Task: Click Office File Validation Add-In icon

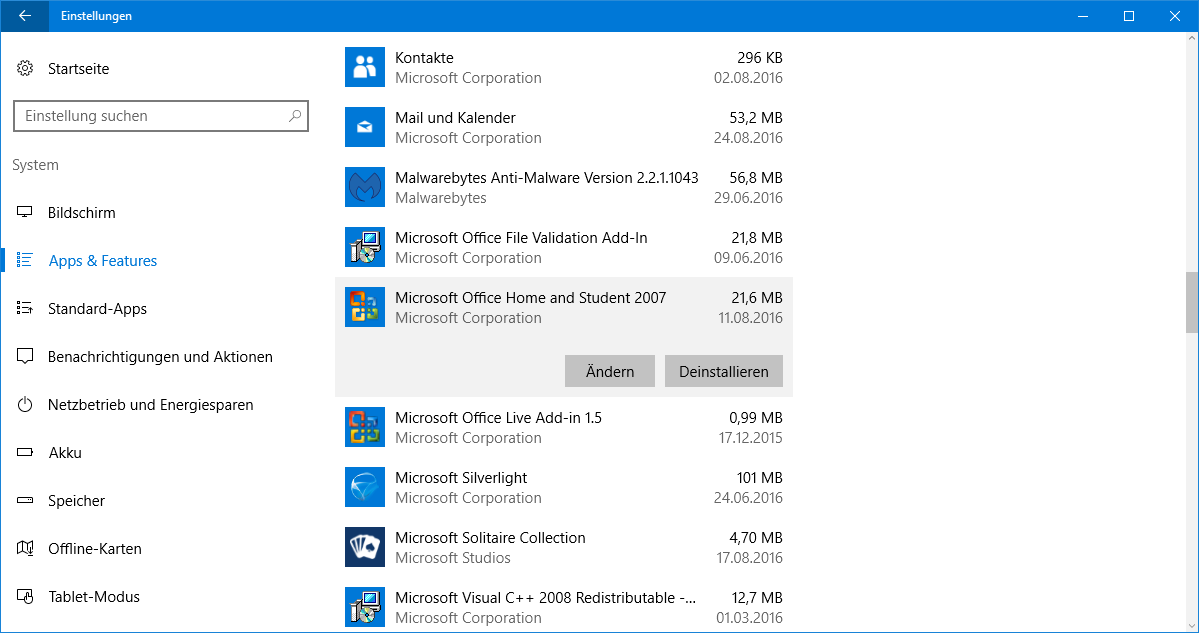Action: pos(365,247)
